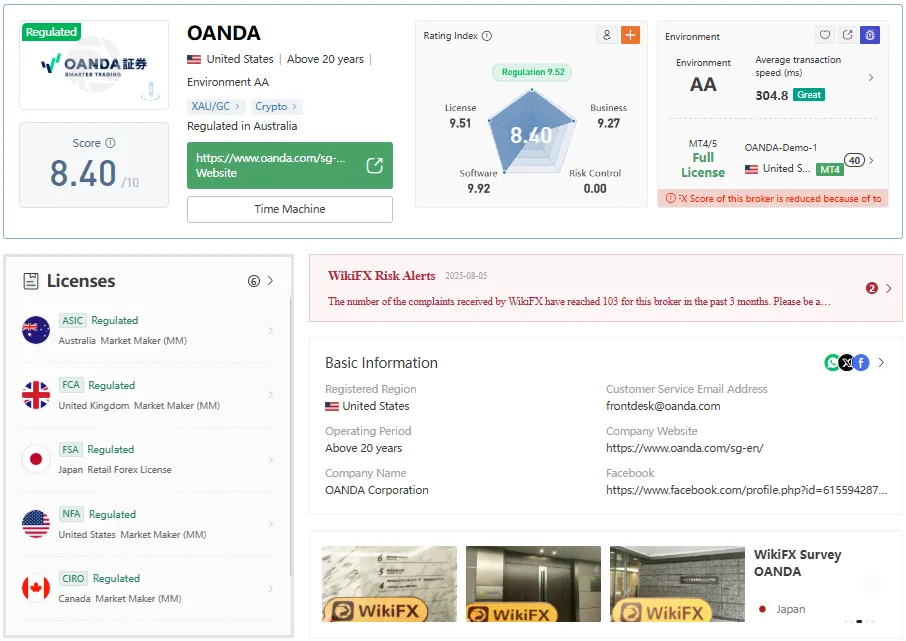Viewport: 906px width, 641px height.
Task: Expand the Licenses list chevron
Action: 270,281
